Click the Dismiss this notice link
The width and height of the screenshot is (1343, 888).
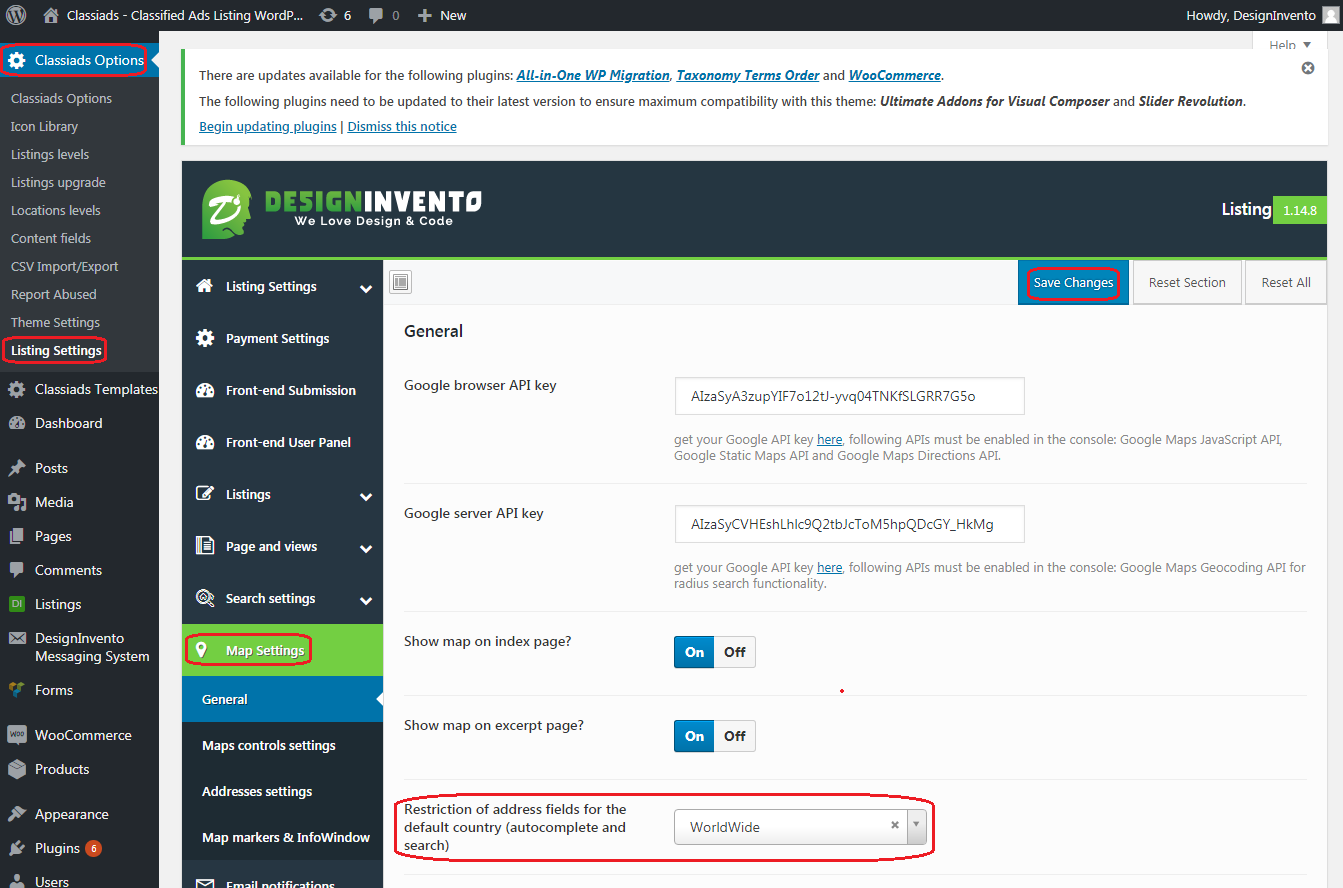402,126
